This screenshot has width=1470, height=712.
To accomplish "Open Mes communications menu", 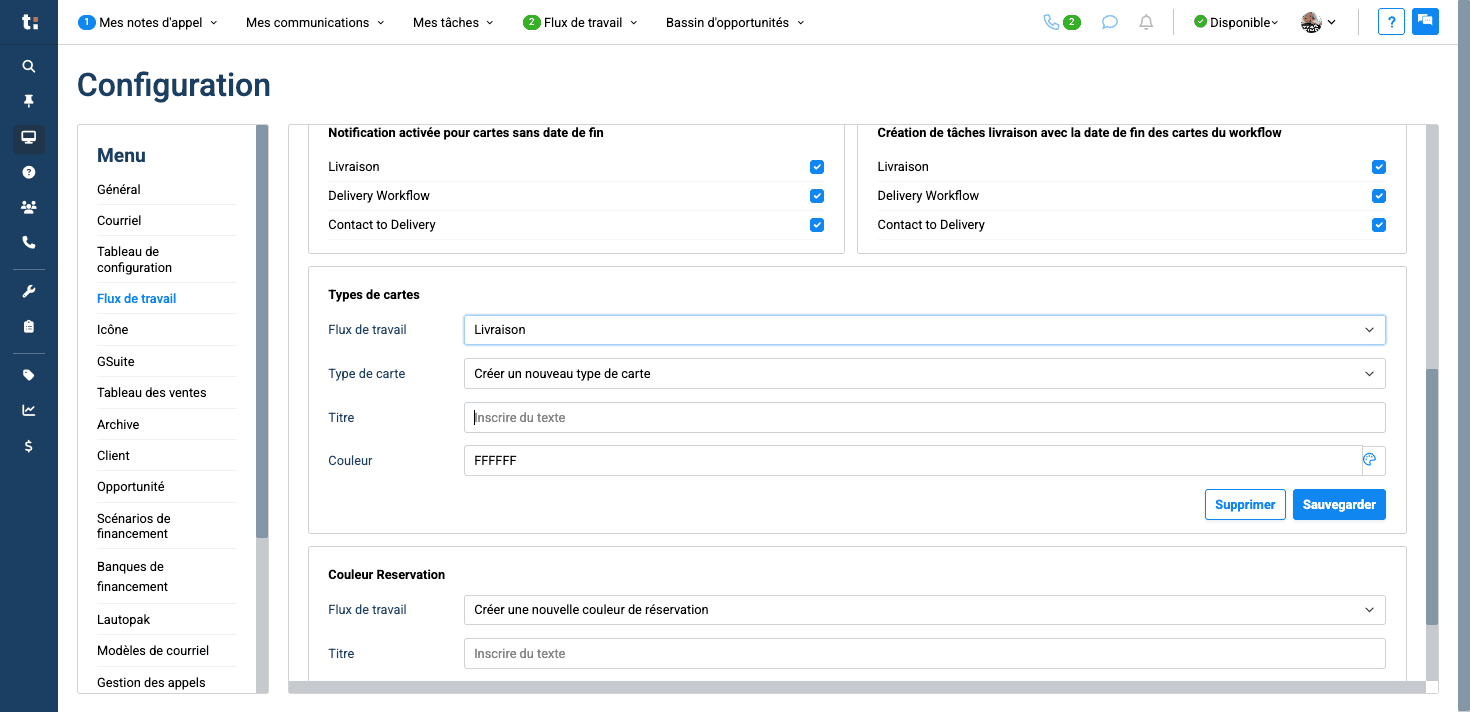I will click(315, 22).
